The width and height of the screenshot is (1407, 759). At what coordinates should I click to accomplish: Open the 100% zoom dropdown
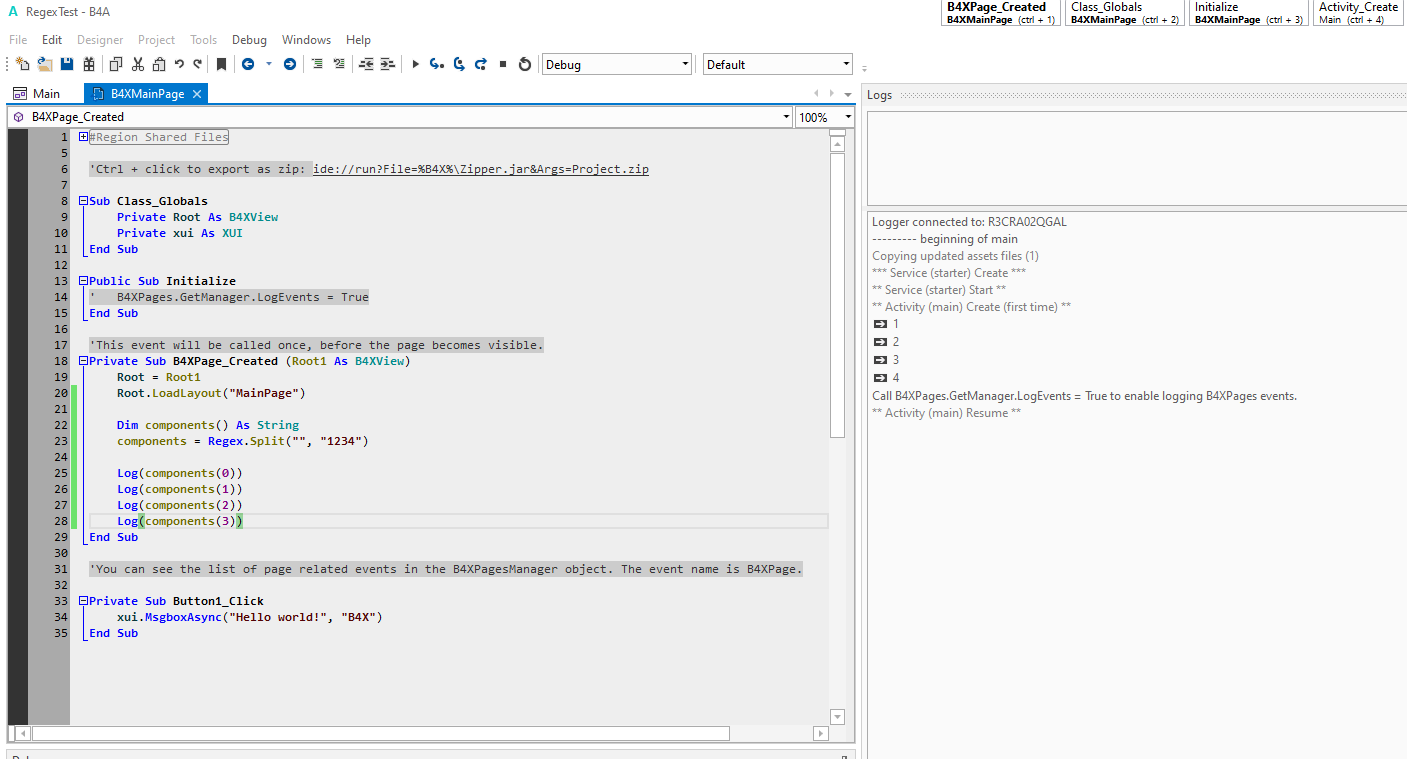[848, 117]
